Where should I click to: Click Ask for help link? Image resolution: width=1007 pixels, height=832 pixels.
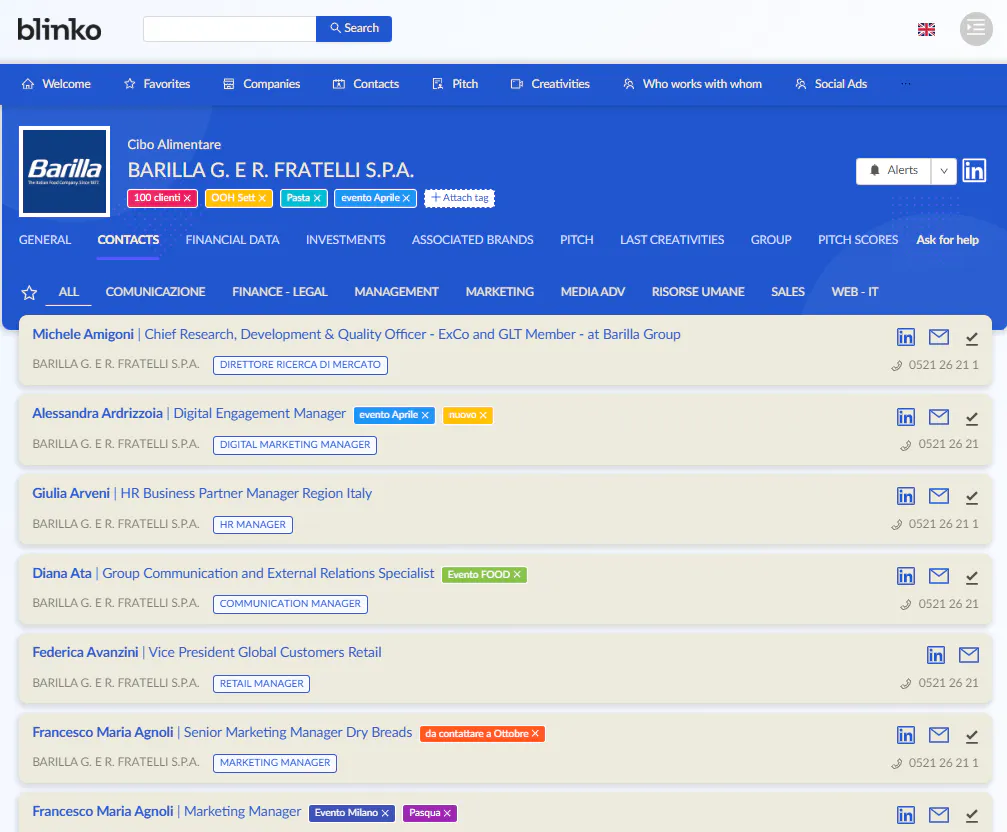[947, 239]
